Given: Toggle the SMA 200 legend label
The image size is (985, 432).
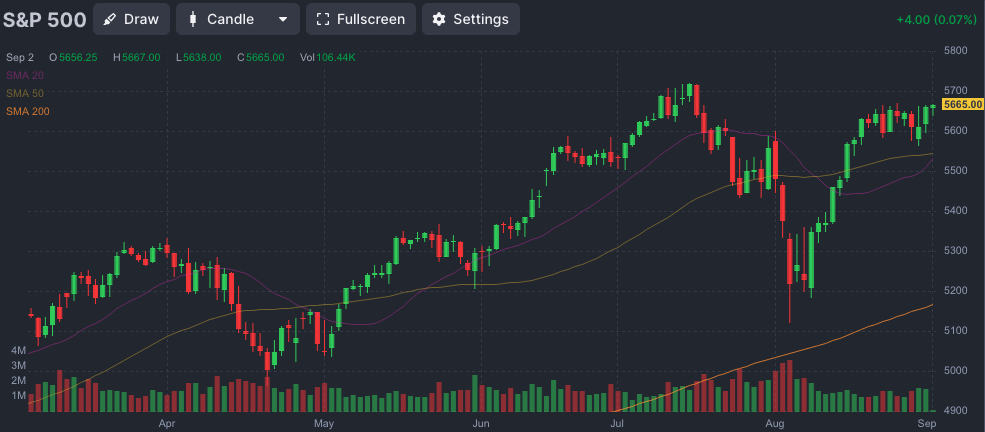Looking at the screenshot, I should click(27, 111).
